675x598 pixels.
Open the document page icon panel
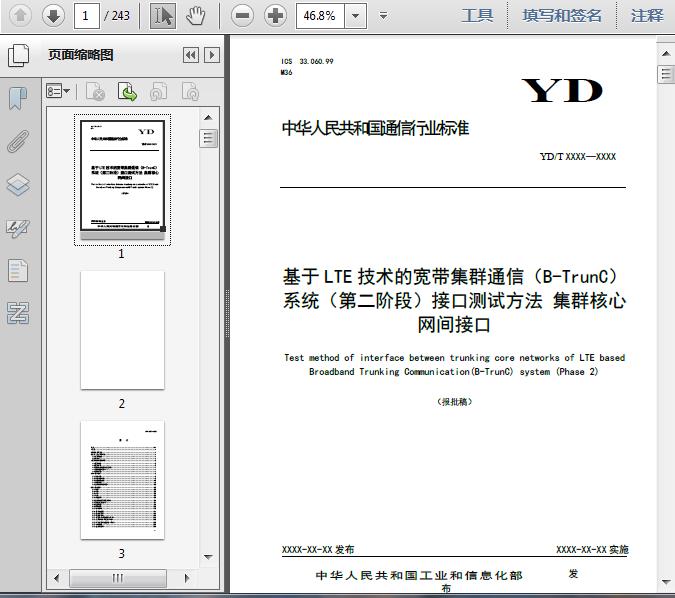(x=18, y=271)
